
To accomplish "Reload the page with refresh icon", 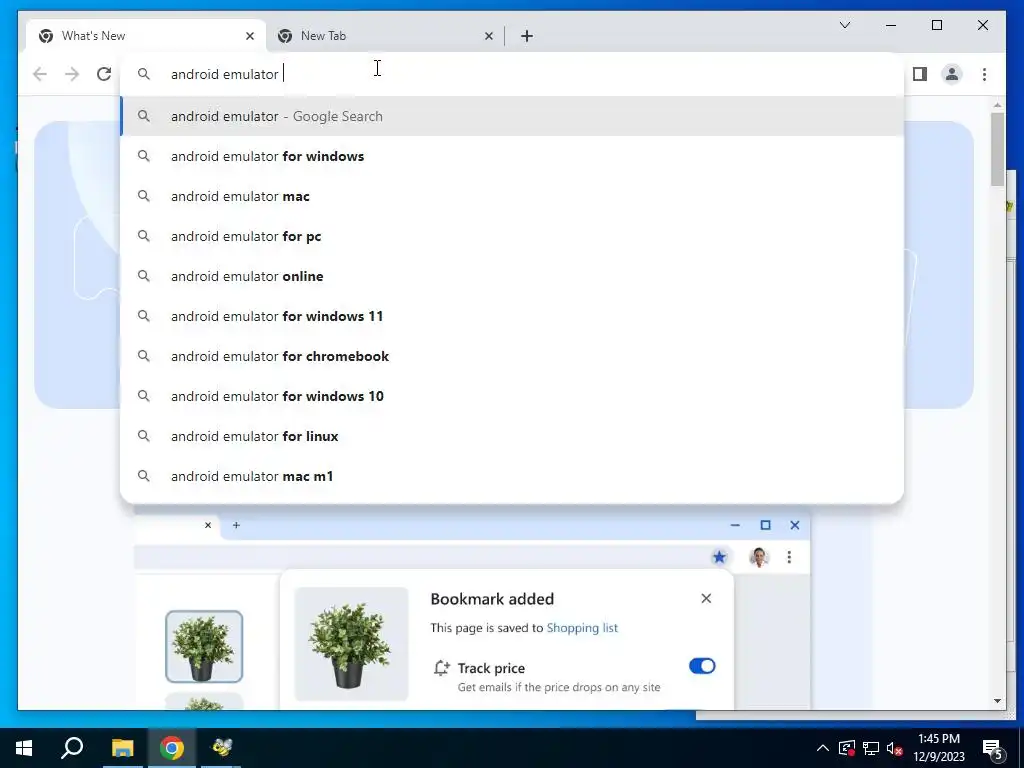I will (x=104, y=74).
